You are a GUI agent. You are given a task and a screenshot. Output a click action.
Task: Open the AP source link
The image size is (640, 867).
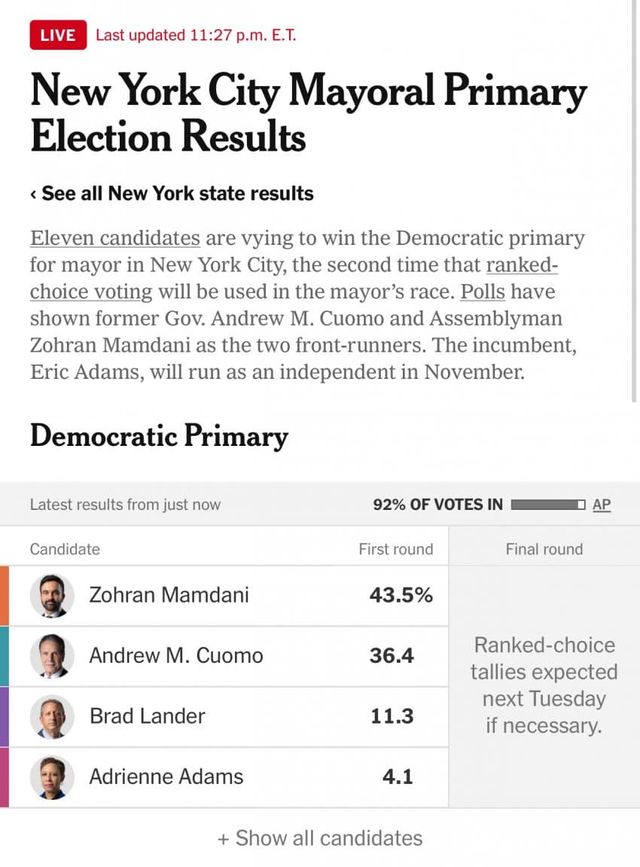click(x=601, y=505)
